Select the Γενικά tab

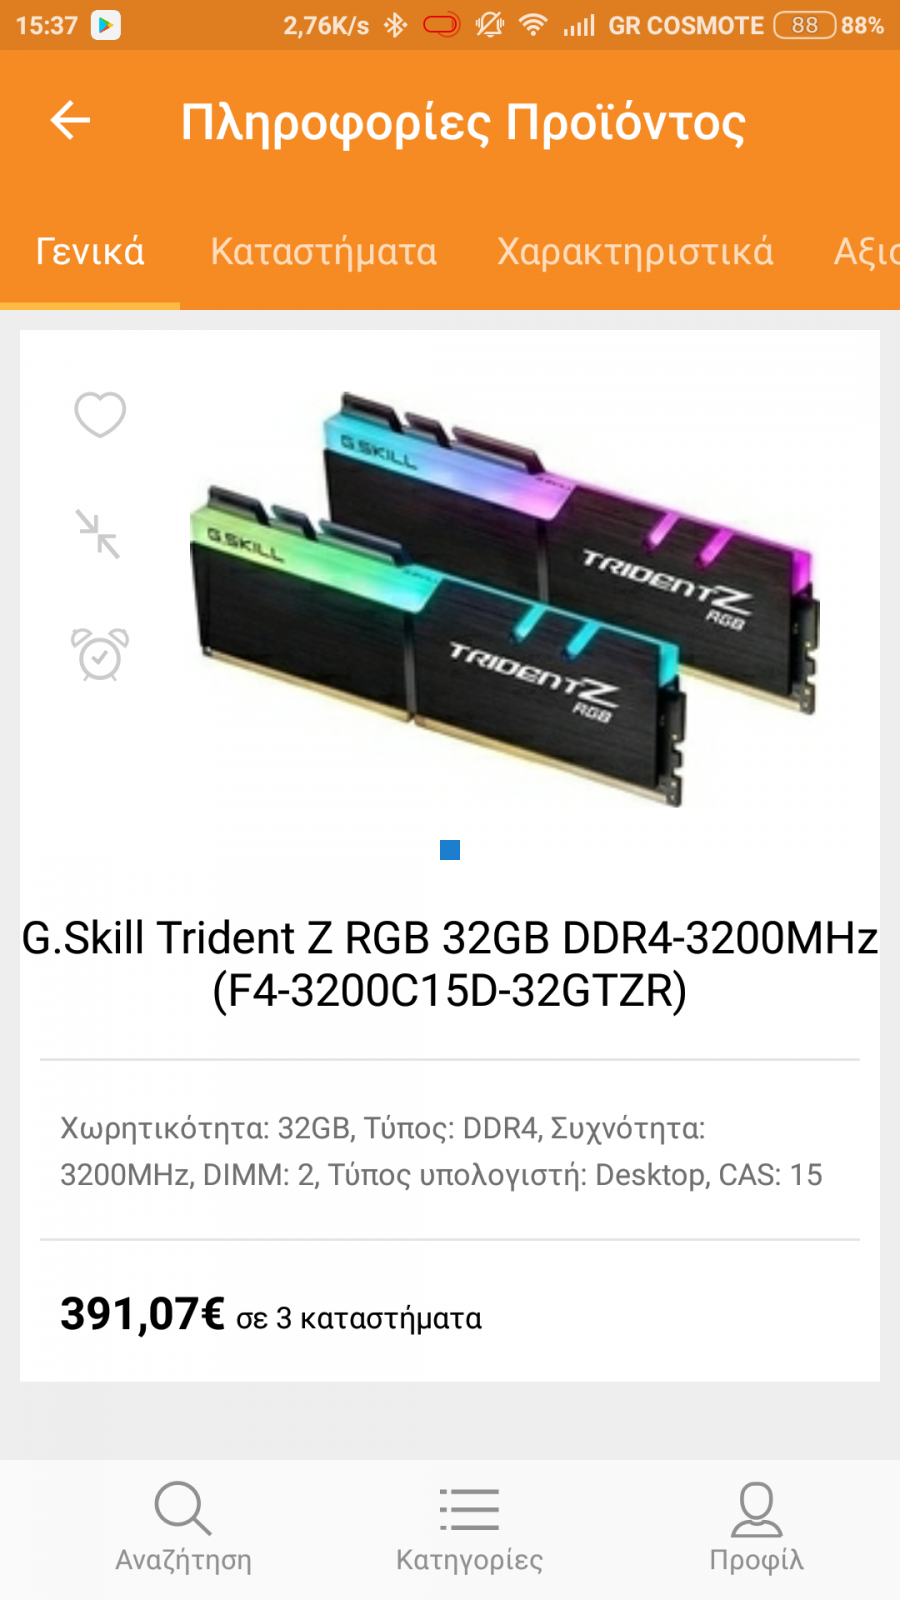click(90, 252)
